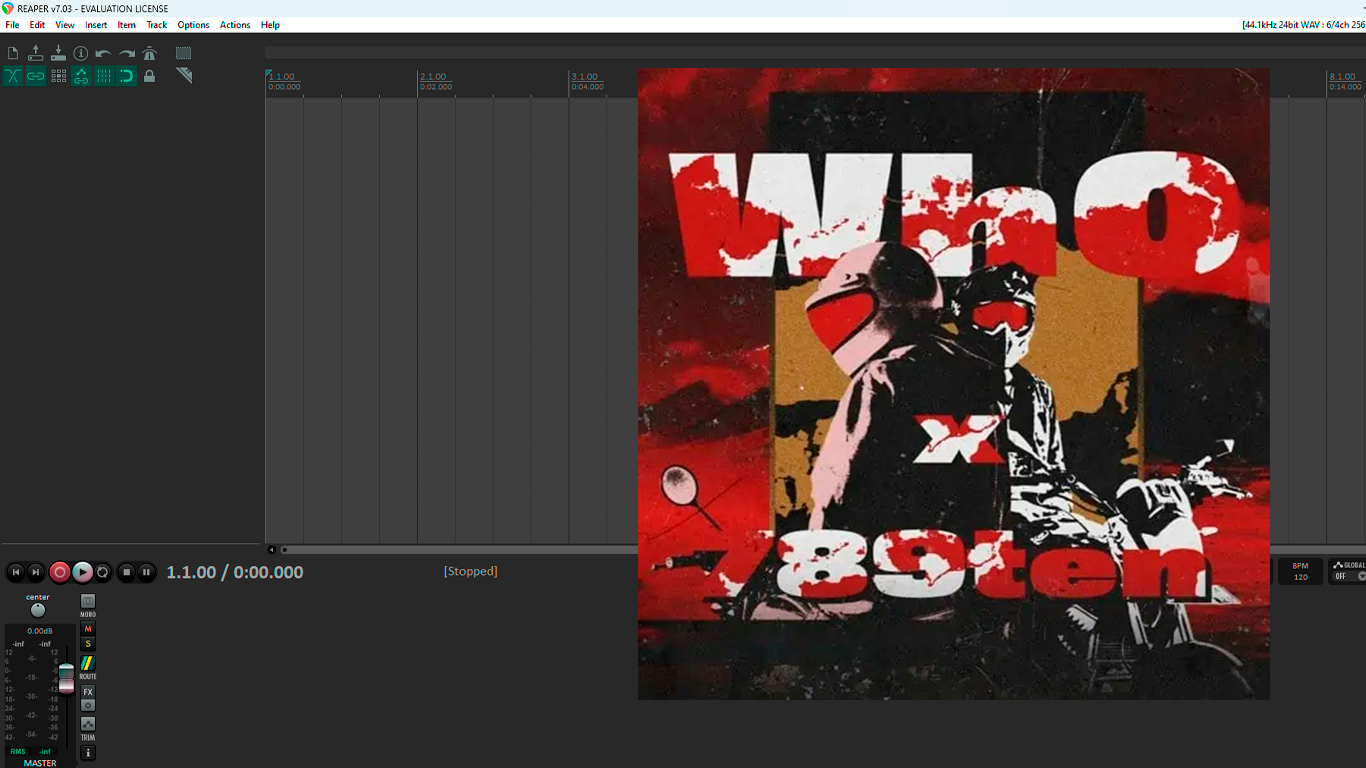Toggle ripple editing grid icon

tap(58, 76)
